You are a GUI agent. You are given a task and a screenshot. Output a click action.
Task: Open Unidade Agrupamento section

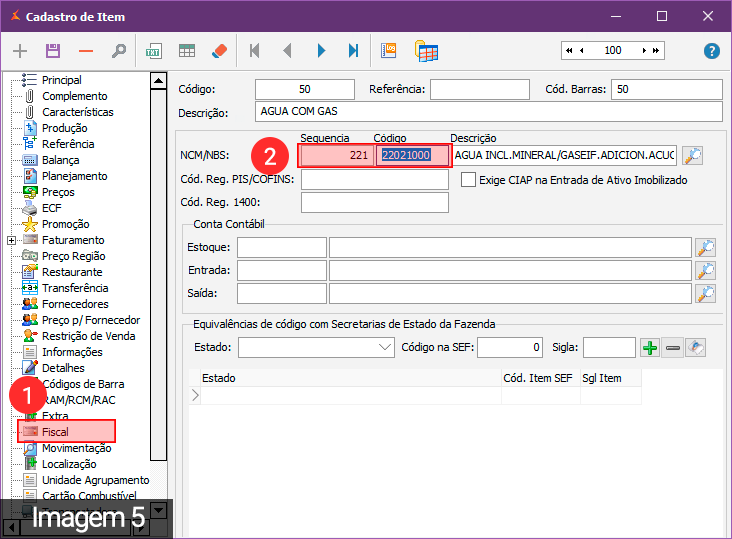pos(95,480)
